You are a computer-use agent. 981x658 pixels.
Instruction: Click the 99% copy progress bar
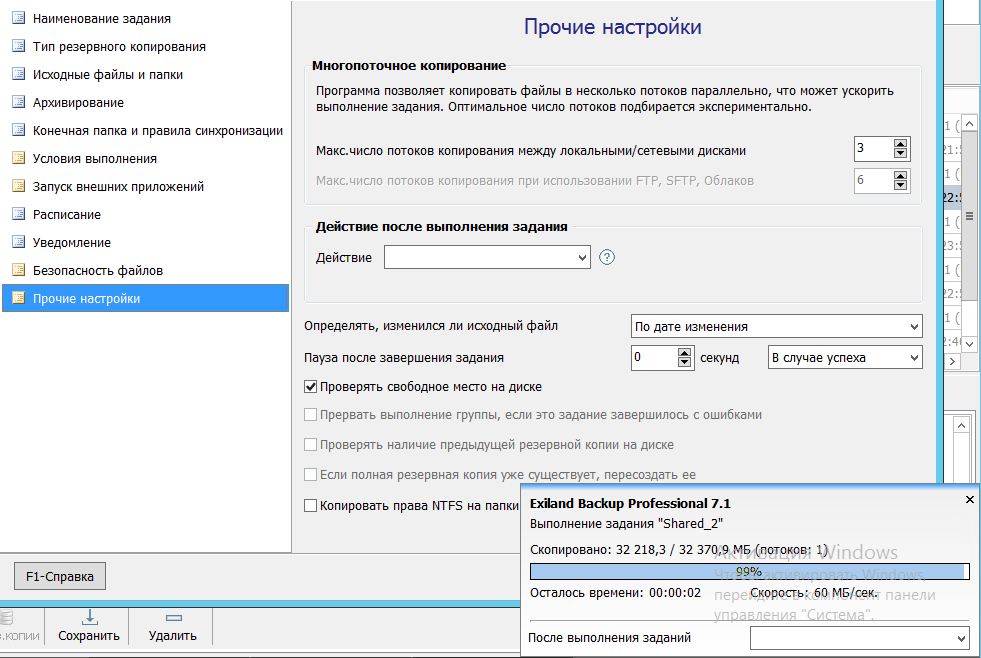tap(748, 571)
